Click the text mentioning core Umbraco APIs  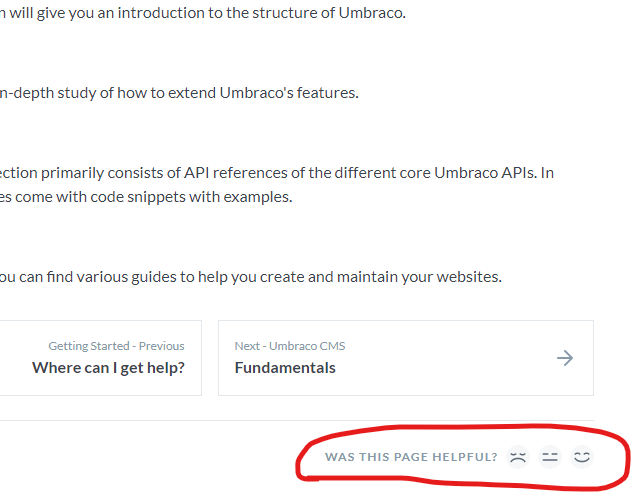tap(280, 172)
